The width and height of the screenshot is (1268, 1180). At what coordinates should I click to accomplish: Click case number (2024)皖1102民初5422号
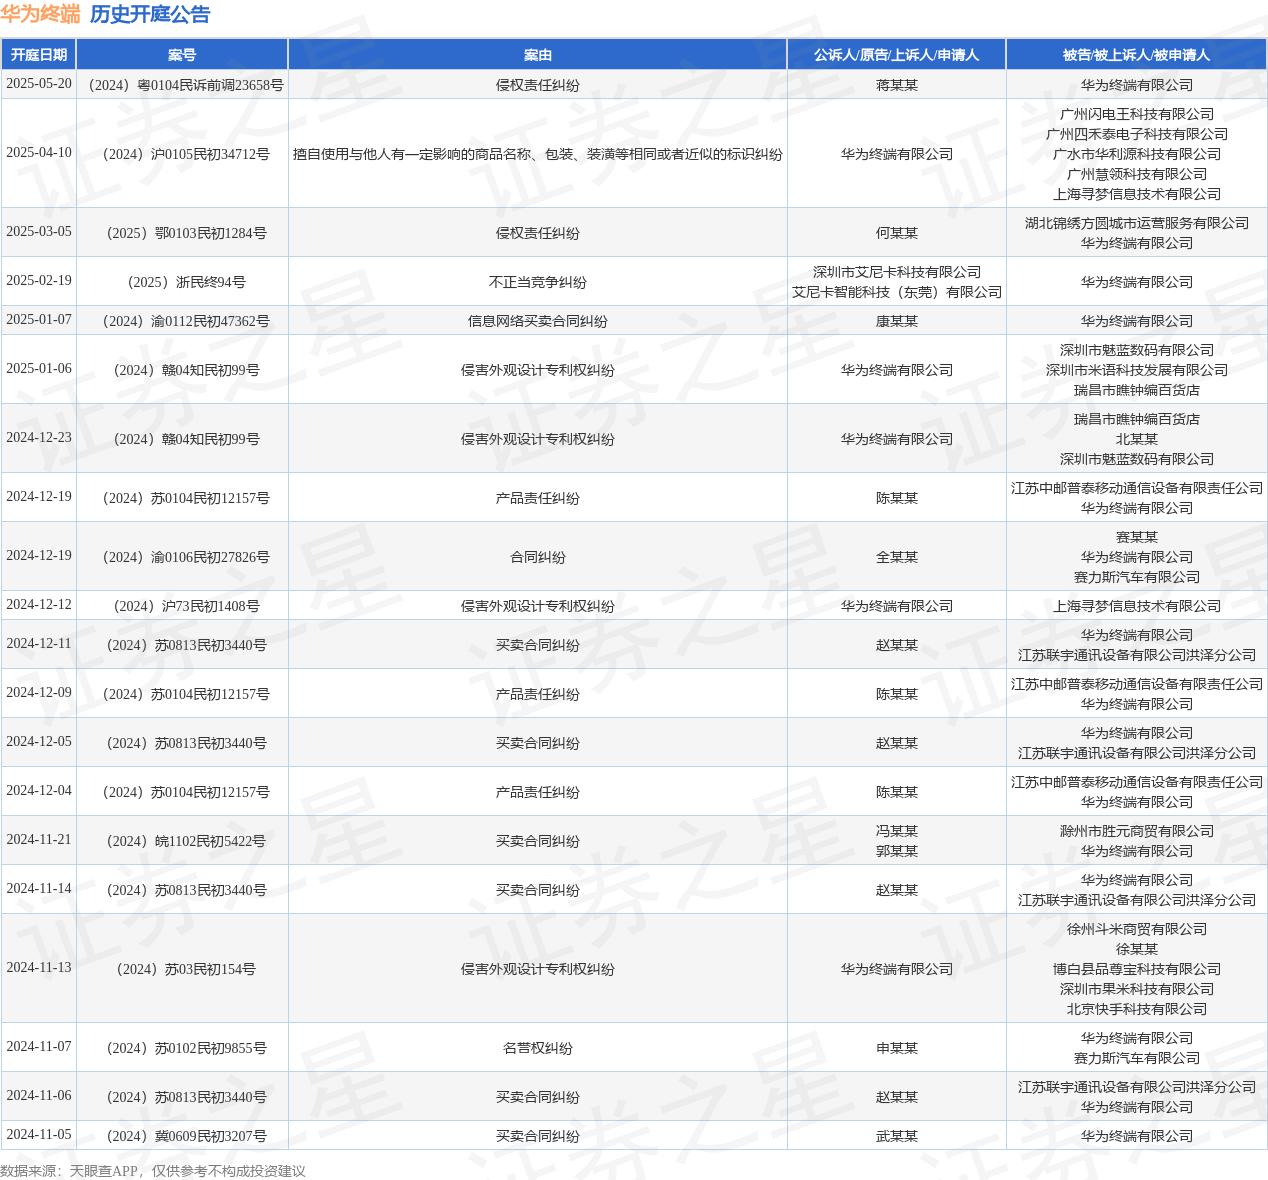pyautogui.click(x=182, y=841)
